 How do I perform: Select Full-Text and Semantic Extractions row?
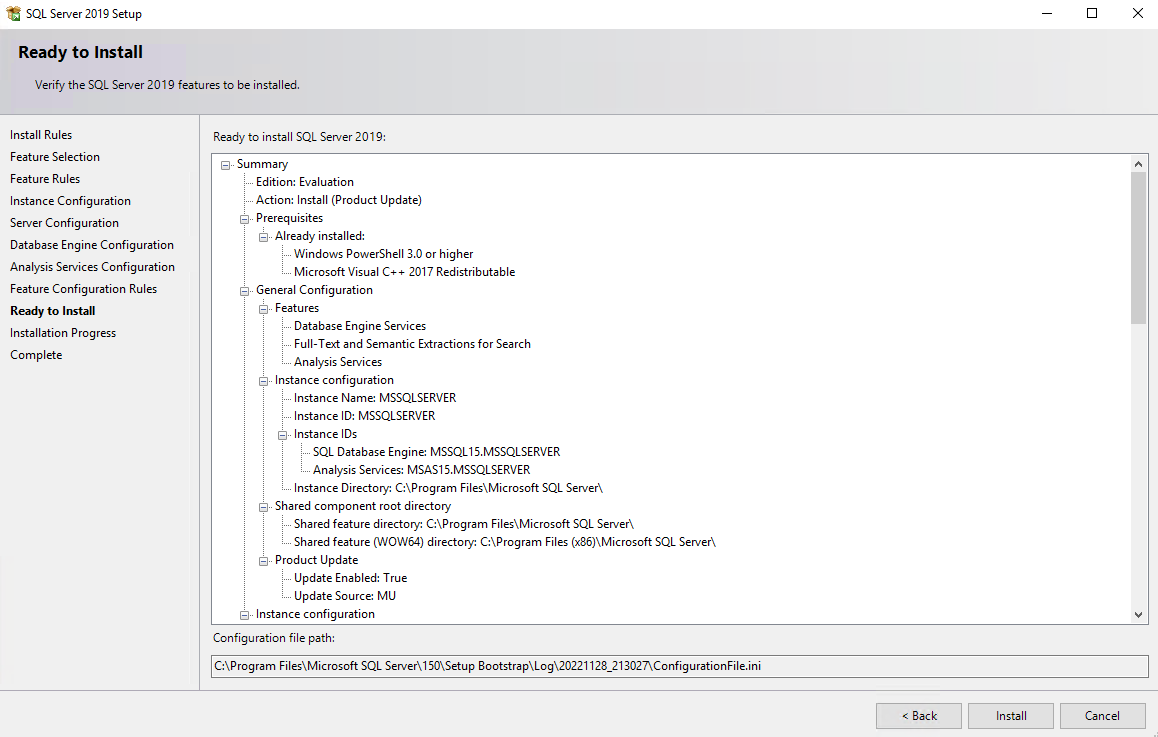click(x=412, y=344)
